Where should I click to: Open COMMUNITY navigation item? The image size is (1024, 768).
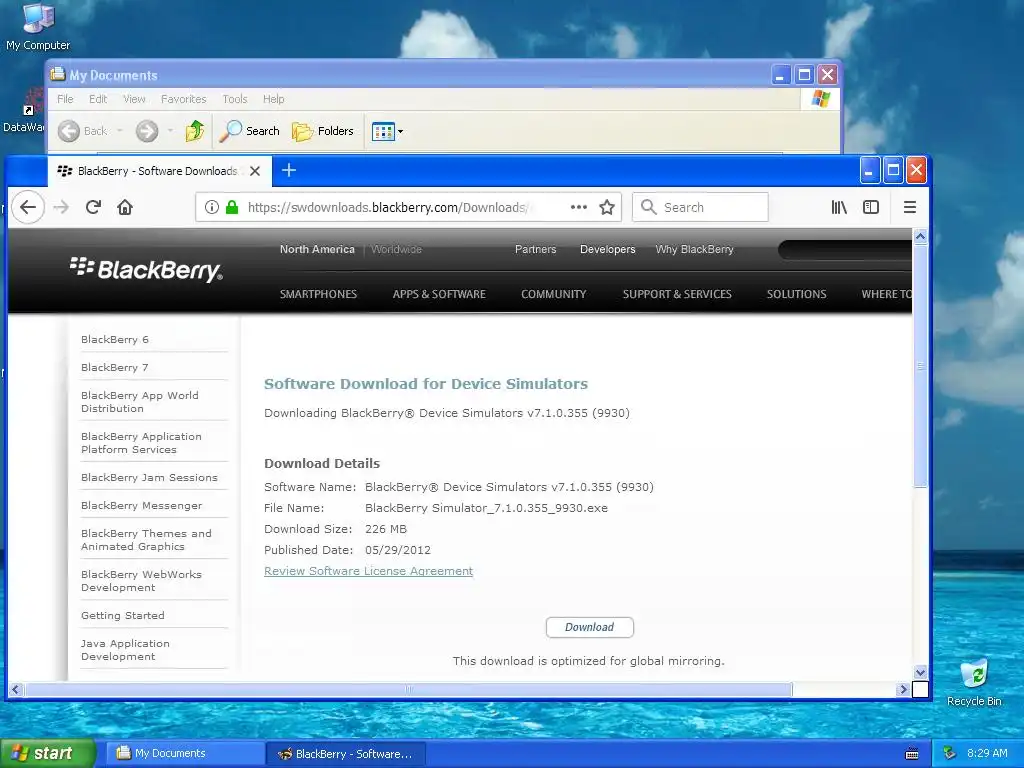tap(553, 294)
